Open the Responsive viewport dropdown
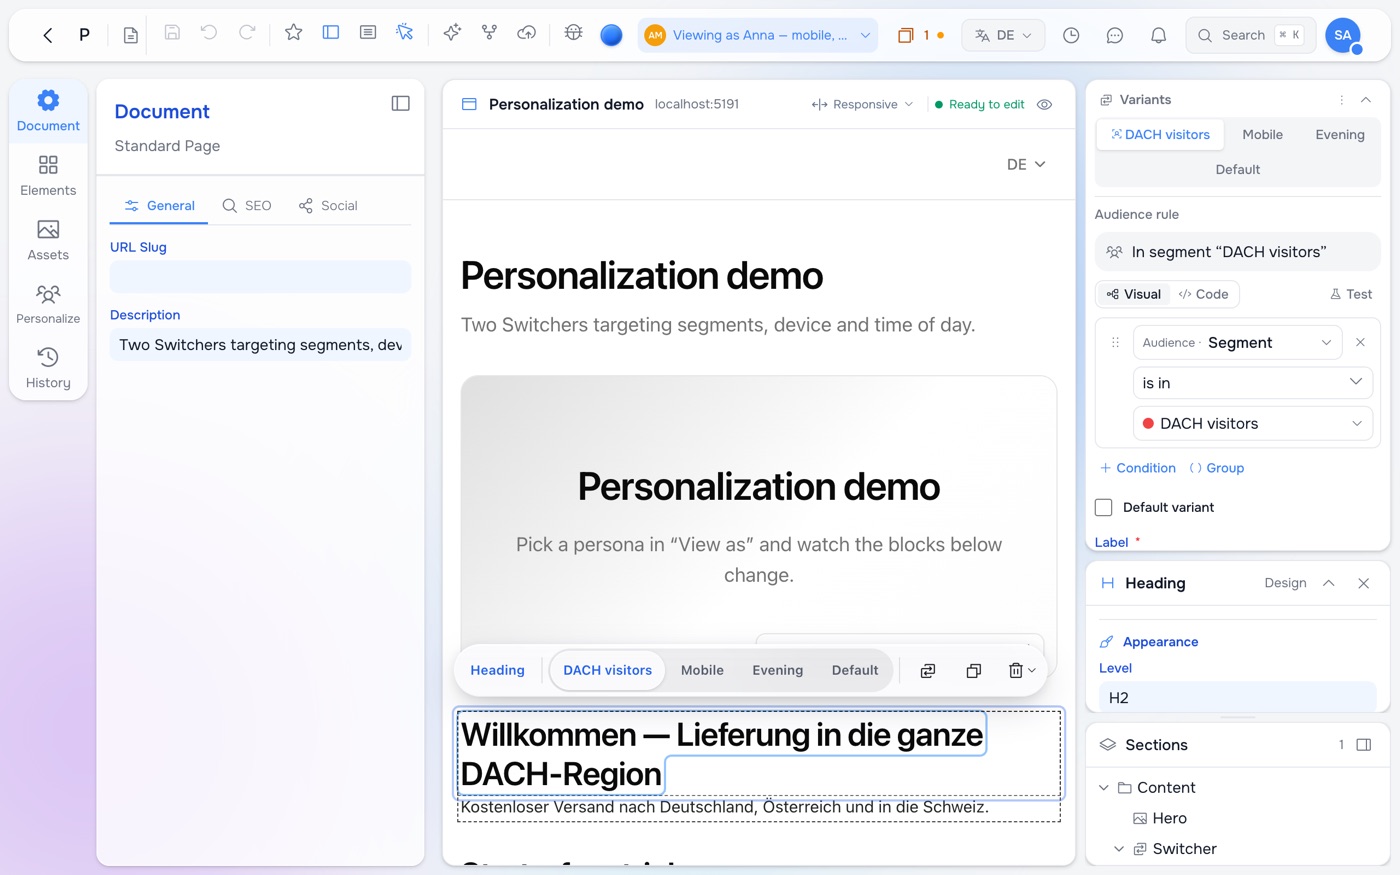The image size is (1400, 875). [862, 104]
